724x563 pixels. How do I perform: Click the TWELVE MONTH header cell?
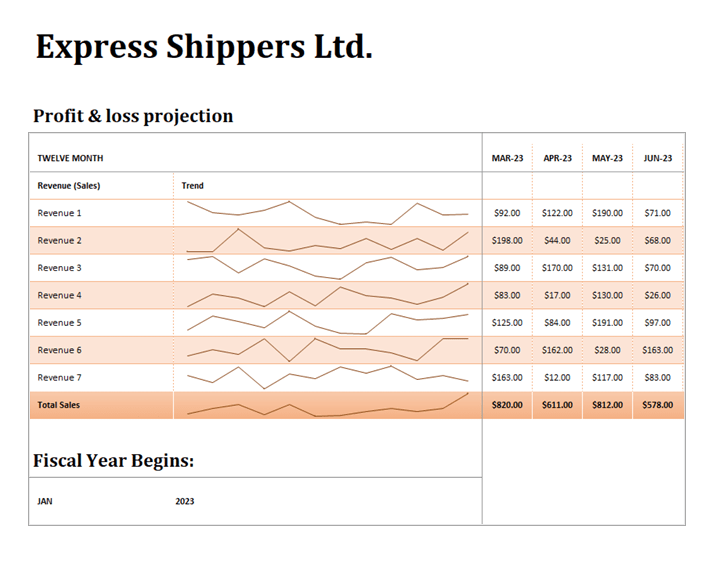[x=70, y=158]
